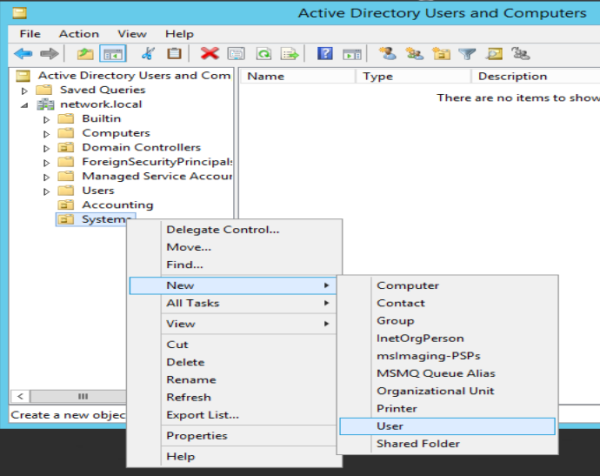Sort by the Name column header

298,76
